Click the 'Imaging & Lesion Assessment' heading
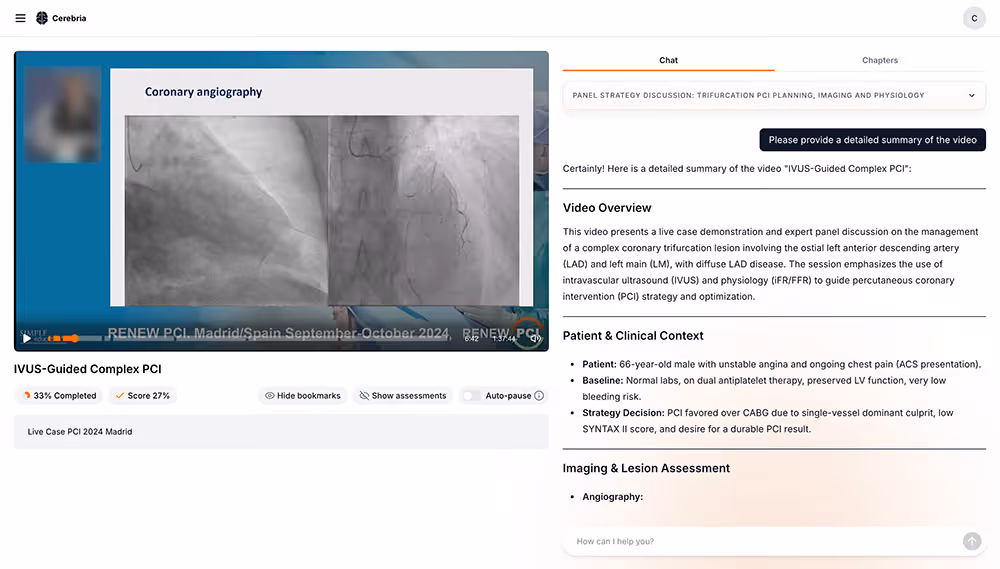The width and height of the screenshot is (1000, 569). pyautogui.click(x=646, y=468)
